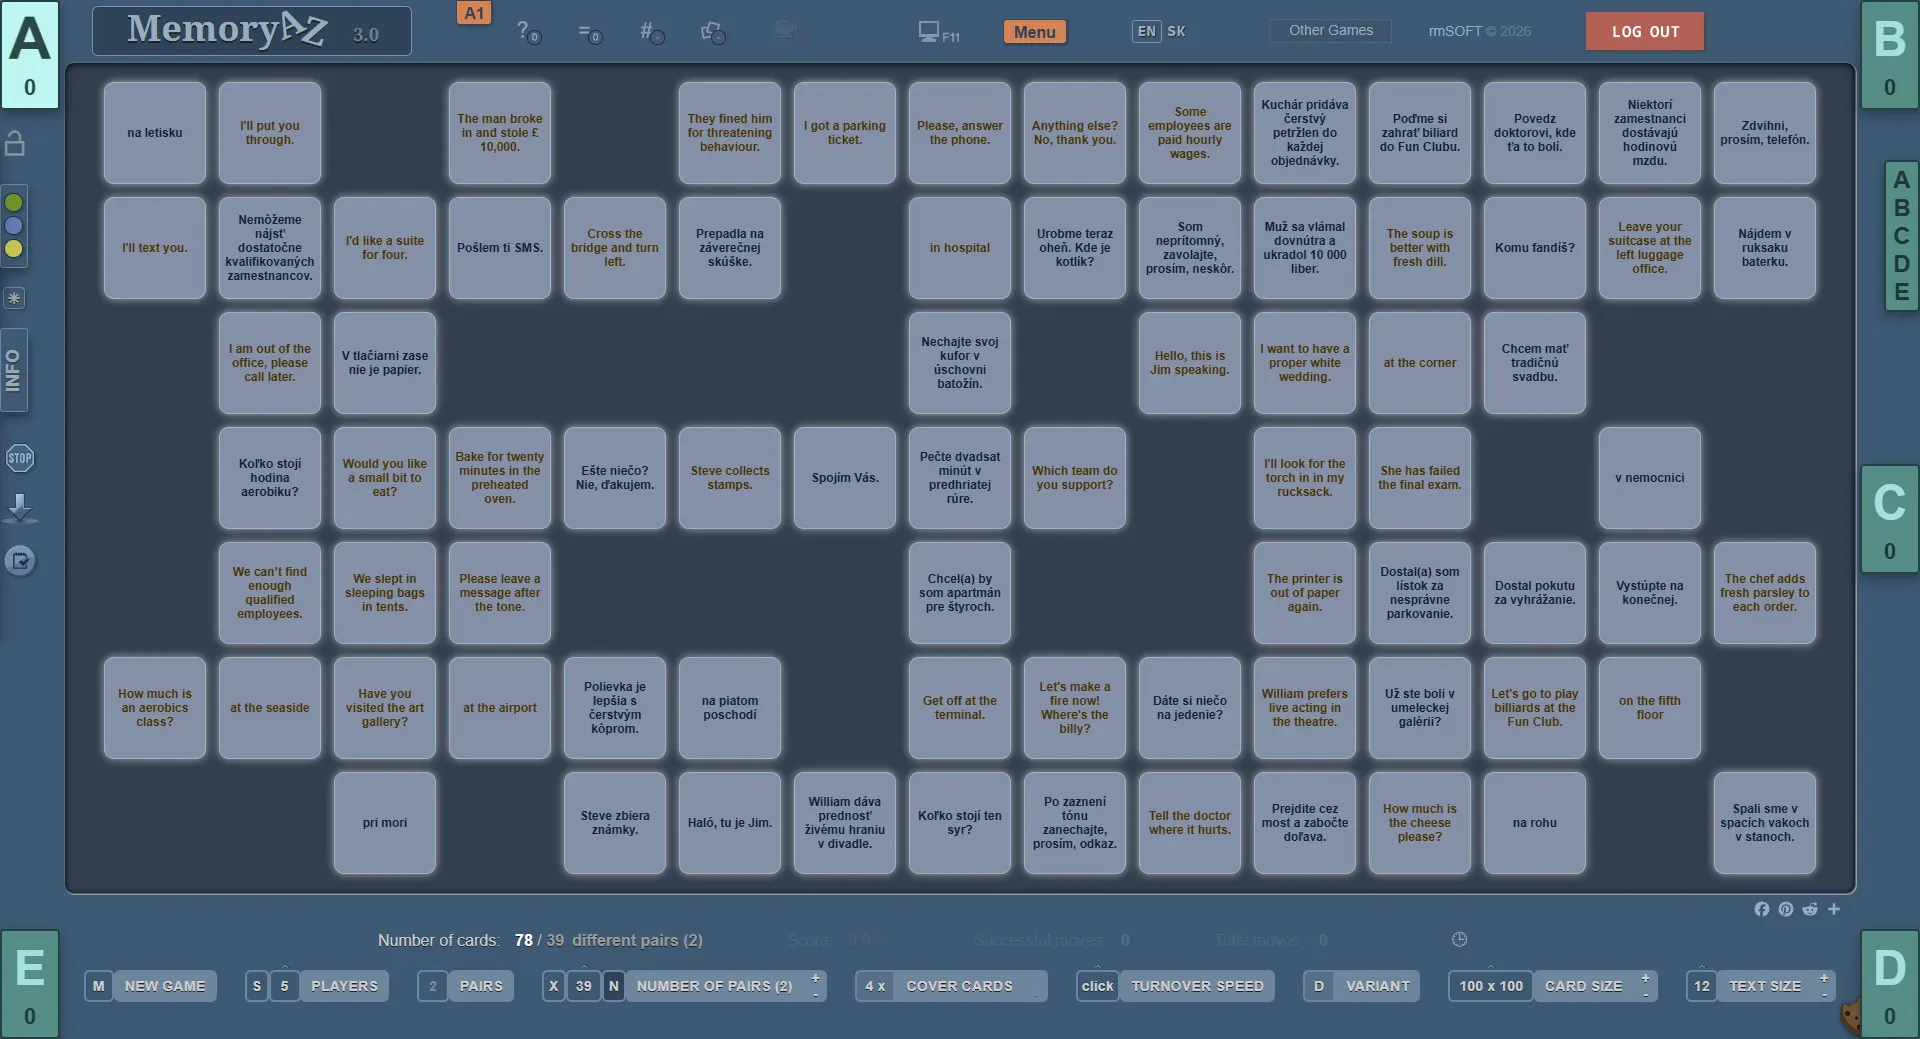The height and width of the screenshot is (1039, 1920).
Task: Toggle the click Turnover Speed mode
Action: pos(1097,986)
